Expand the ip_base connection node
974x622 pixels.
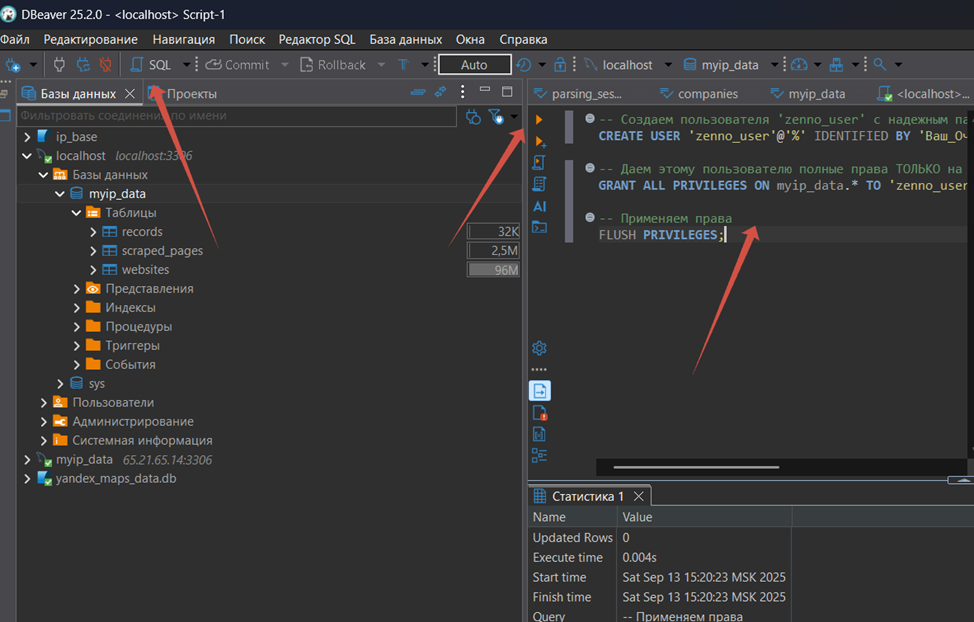point(27,137)
